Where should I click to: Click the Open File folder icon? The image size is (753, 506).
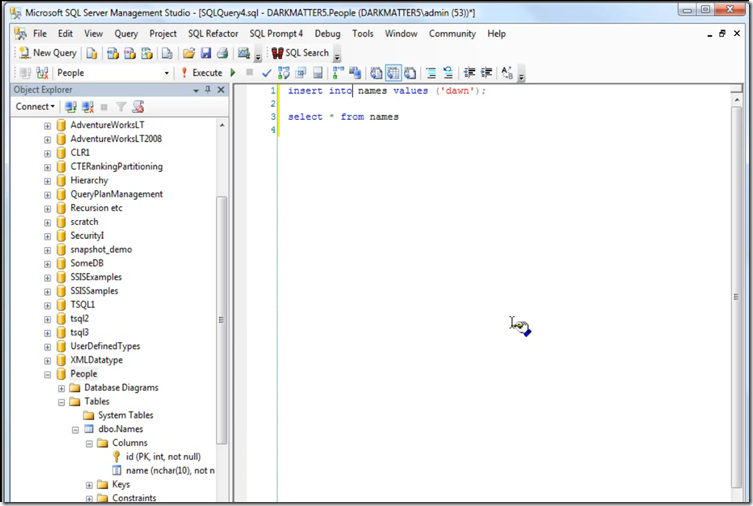coord(189,53)
